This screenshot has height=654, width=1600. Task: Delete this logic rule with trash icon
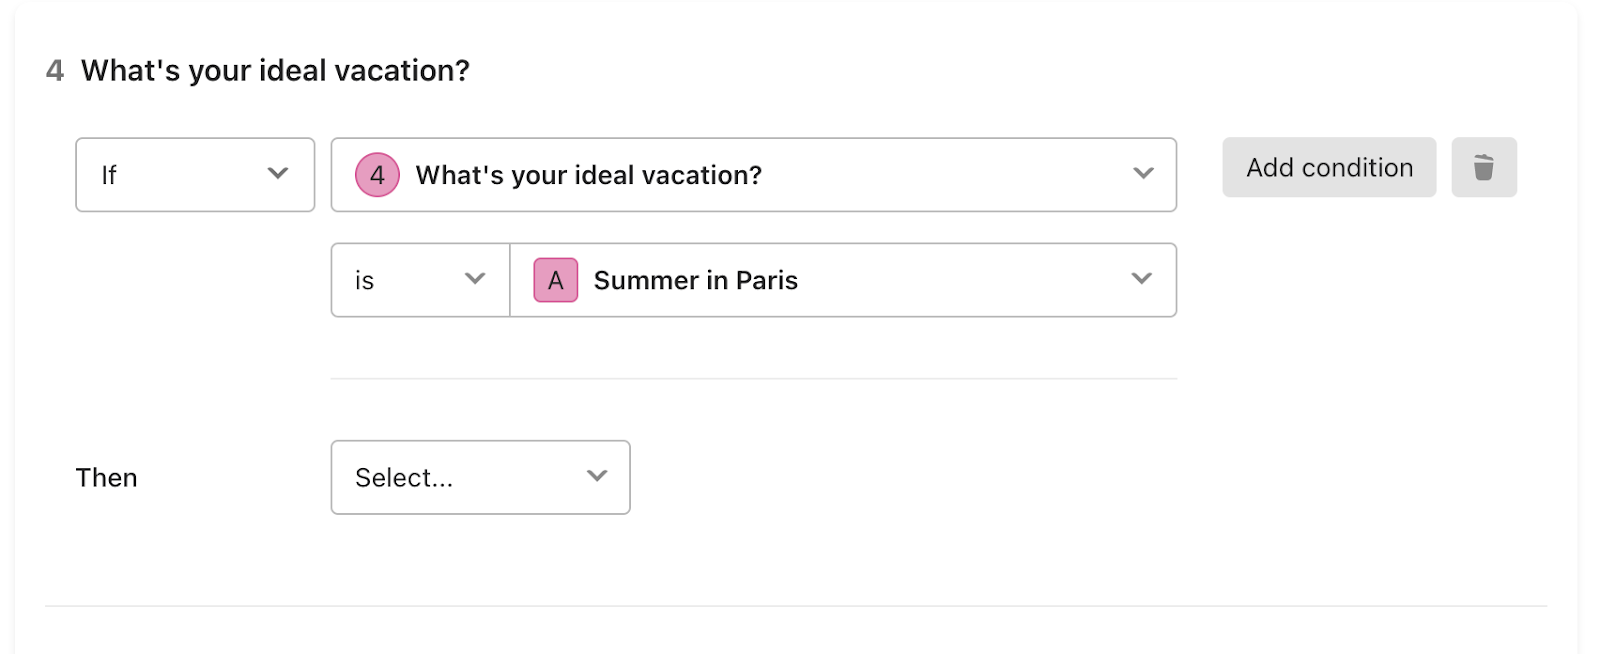[x=1484, y=167]
